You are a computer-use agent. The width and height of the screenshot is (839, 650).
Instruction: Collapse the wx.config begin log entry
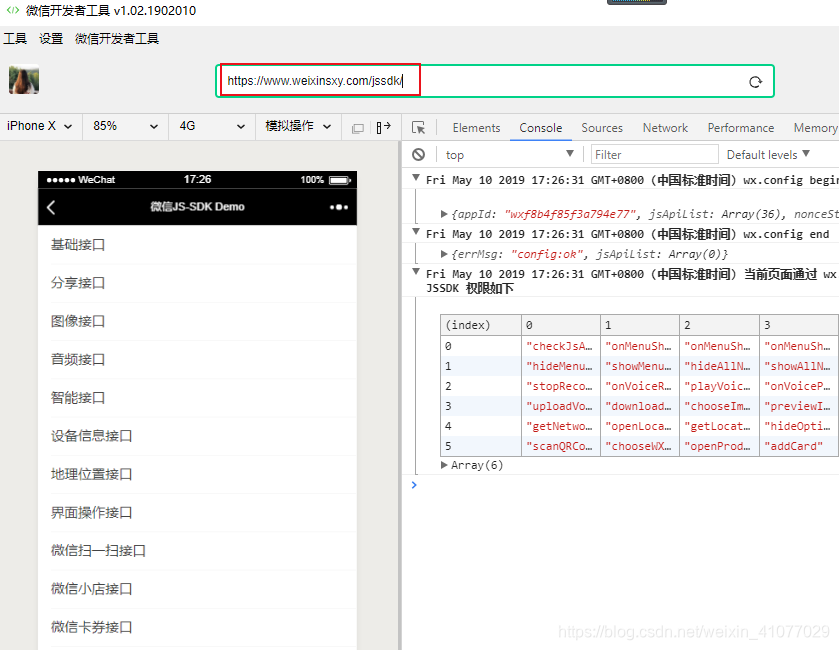coord(416,178)
